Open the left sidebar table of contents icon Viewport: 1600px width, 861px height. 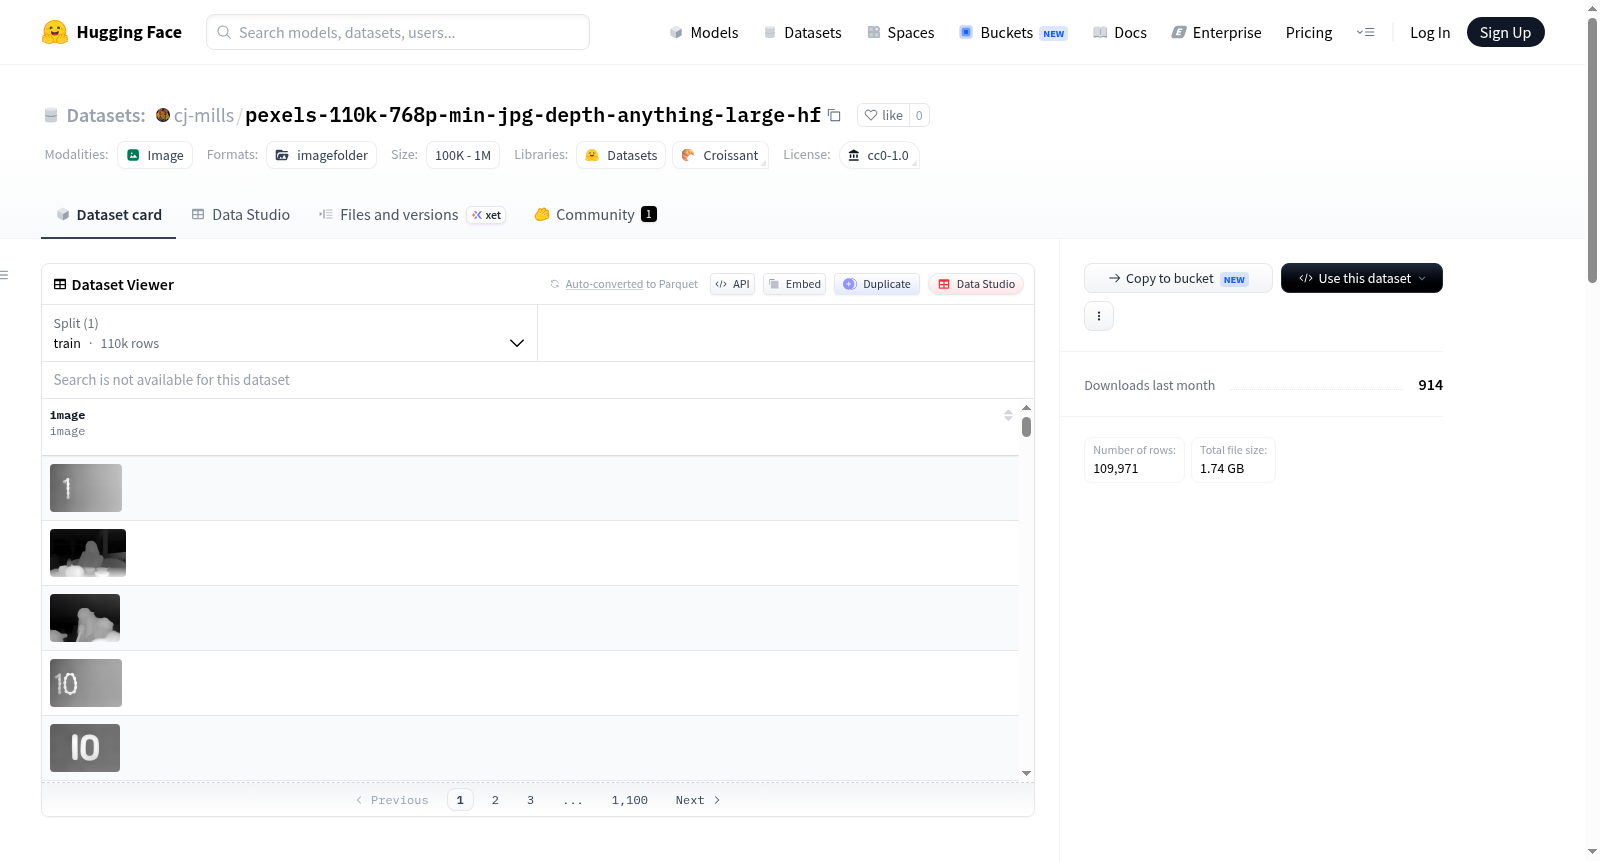(x=4, y=275)
